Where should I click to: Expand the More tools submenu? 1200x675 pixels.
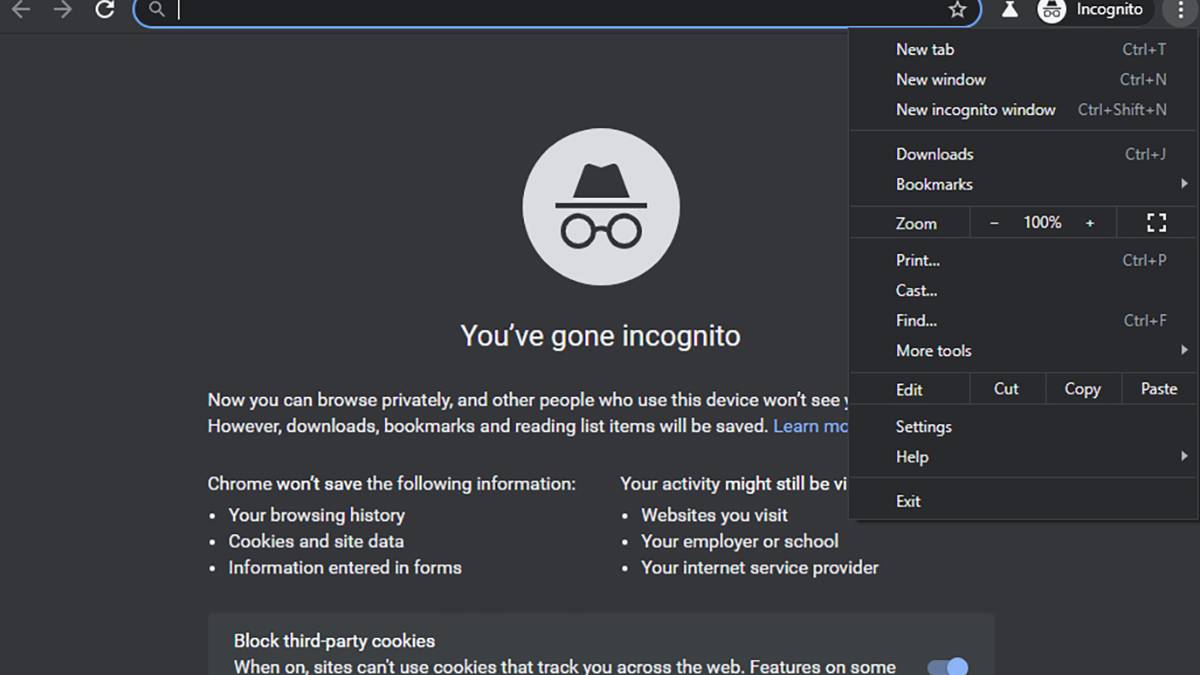1024,351
